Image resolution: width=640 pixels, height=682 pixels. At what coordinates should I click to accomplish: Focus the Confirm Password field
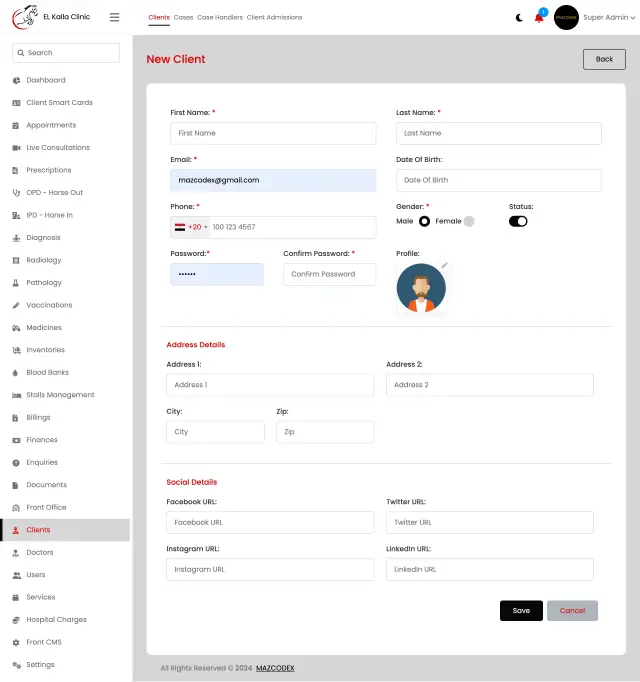tap(329, 274)
